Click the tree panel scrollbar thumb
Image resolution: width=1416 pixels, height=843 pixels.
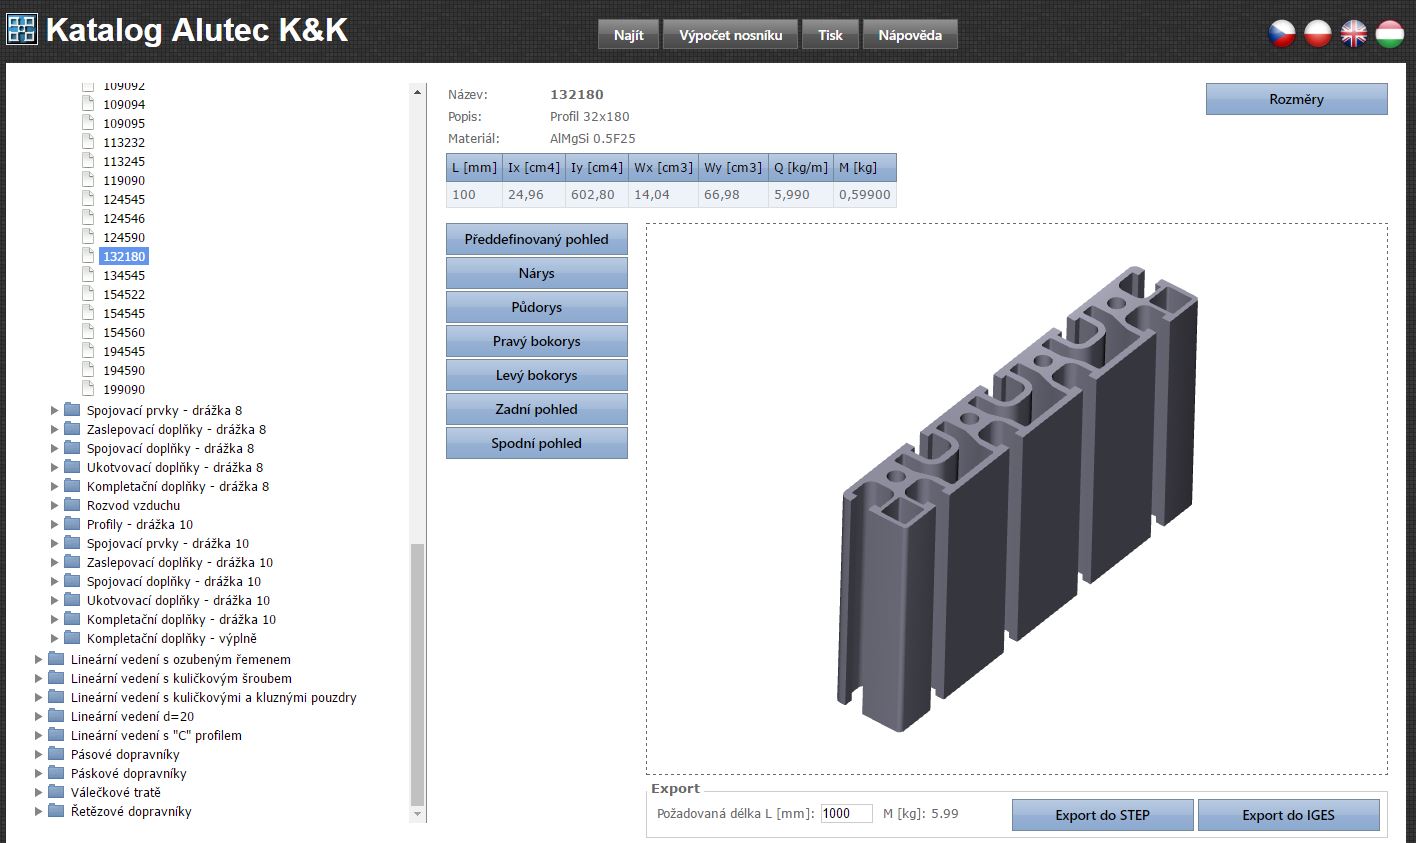418,675
